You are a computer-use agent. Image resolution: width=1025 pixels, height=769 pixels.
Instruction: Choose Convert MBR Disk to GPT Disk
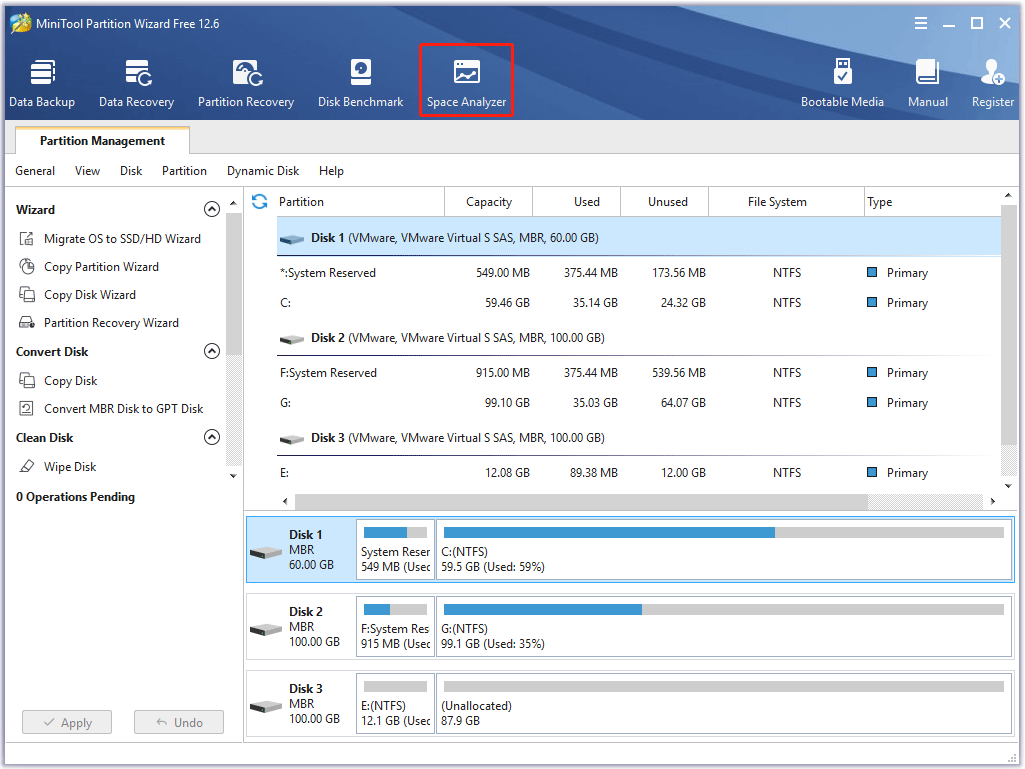tap(124, 409)
